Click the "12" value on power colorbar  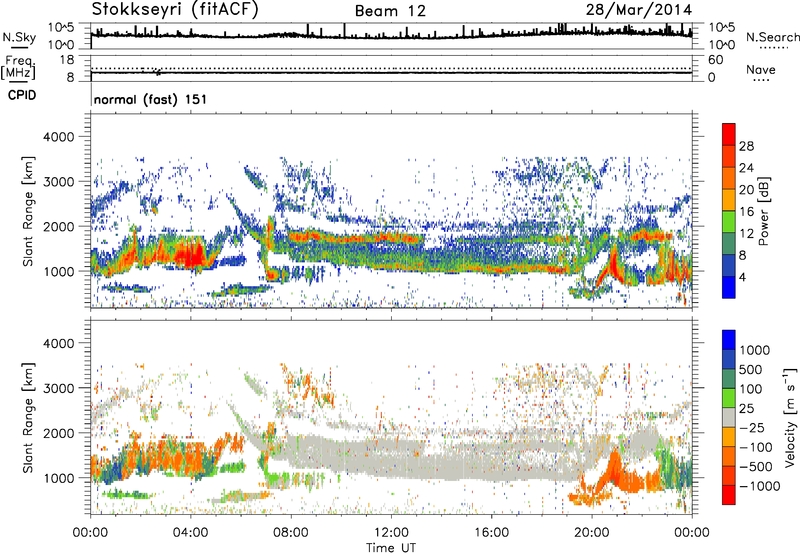click(746, 234)
